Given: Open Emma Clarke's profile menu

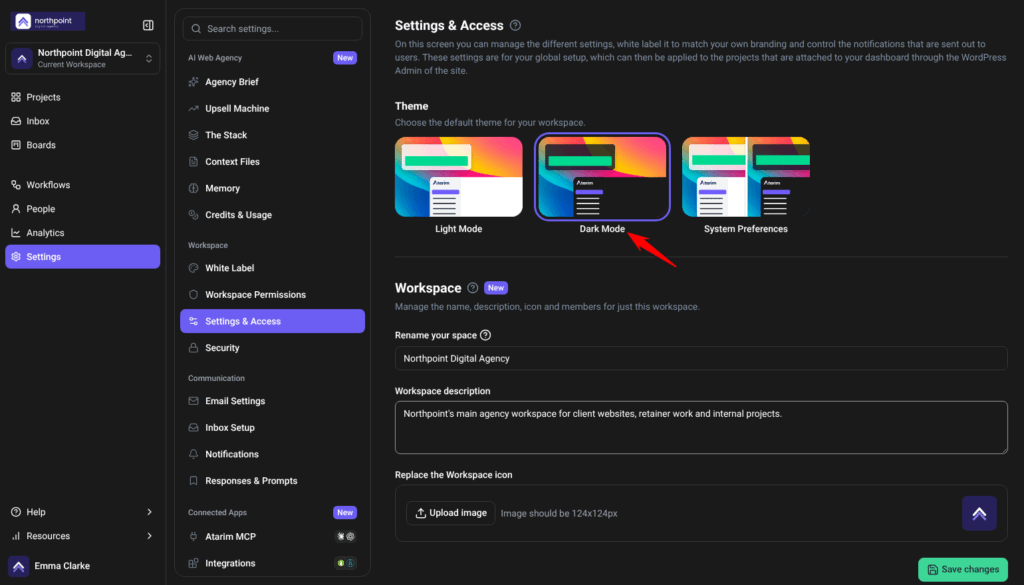Looking at the screenshot, I should tap(82, 566).
